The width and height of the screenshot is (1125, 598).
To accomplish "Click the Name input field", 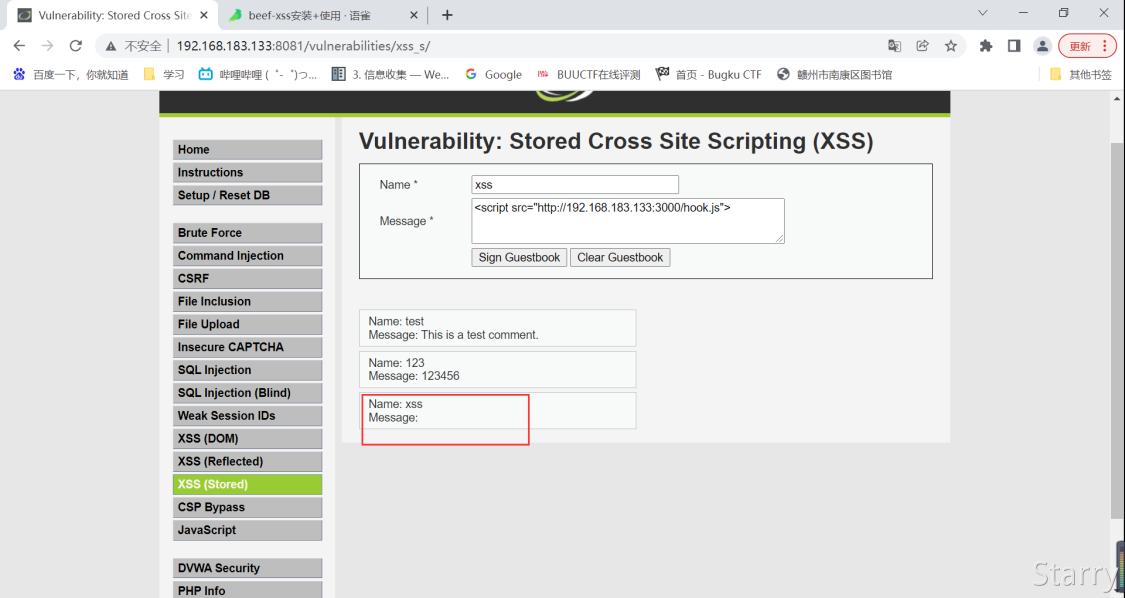I will 575,184.
